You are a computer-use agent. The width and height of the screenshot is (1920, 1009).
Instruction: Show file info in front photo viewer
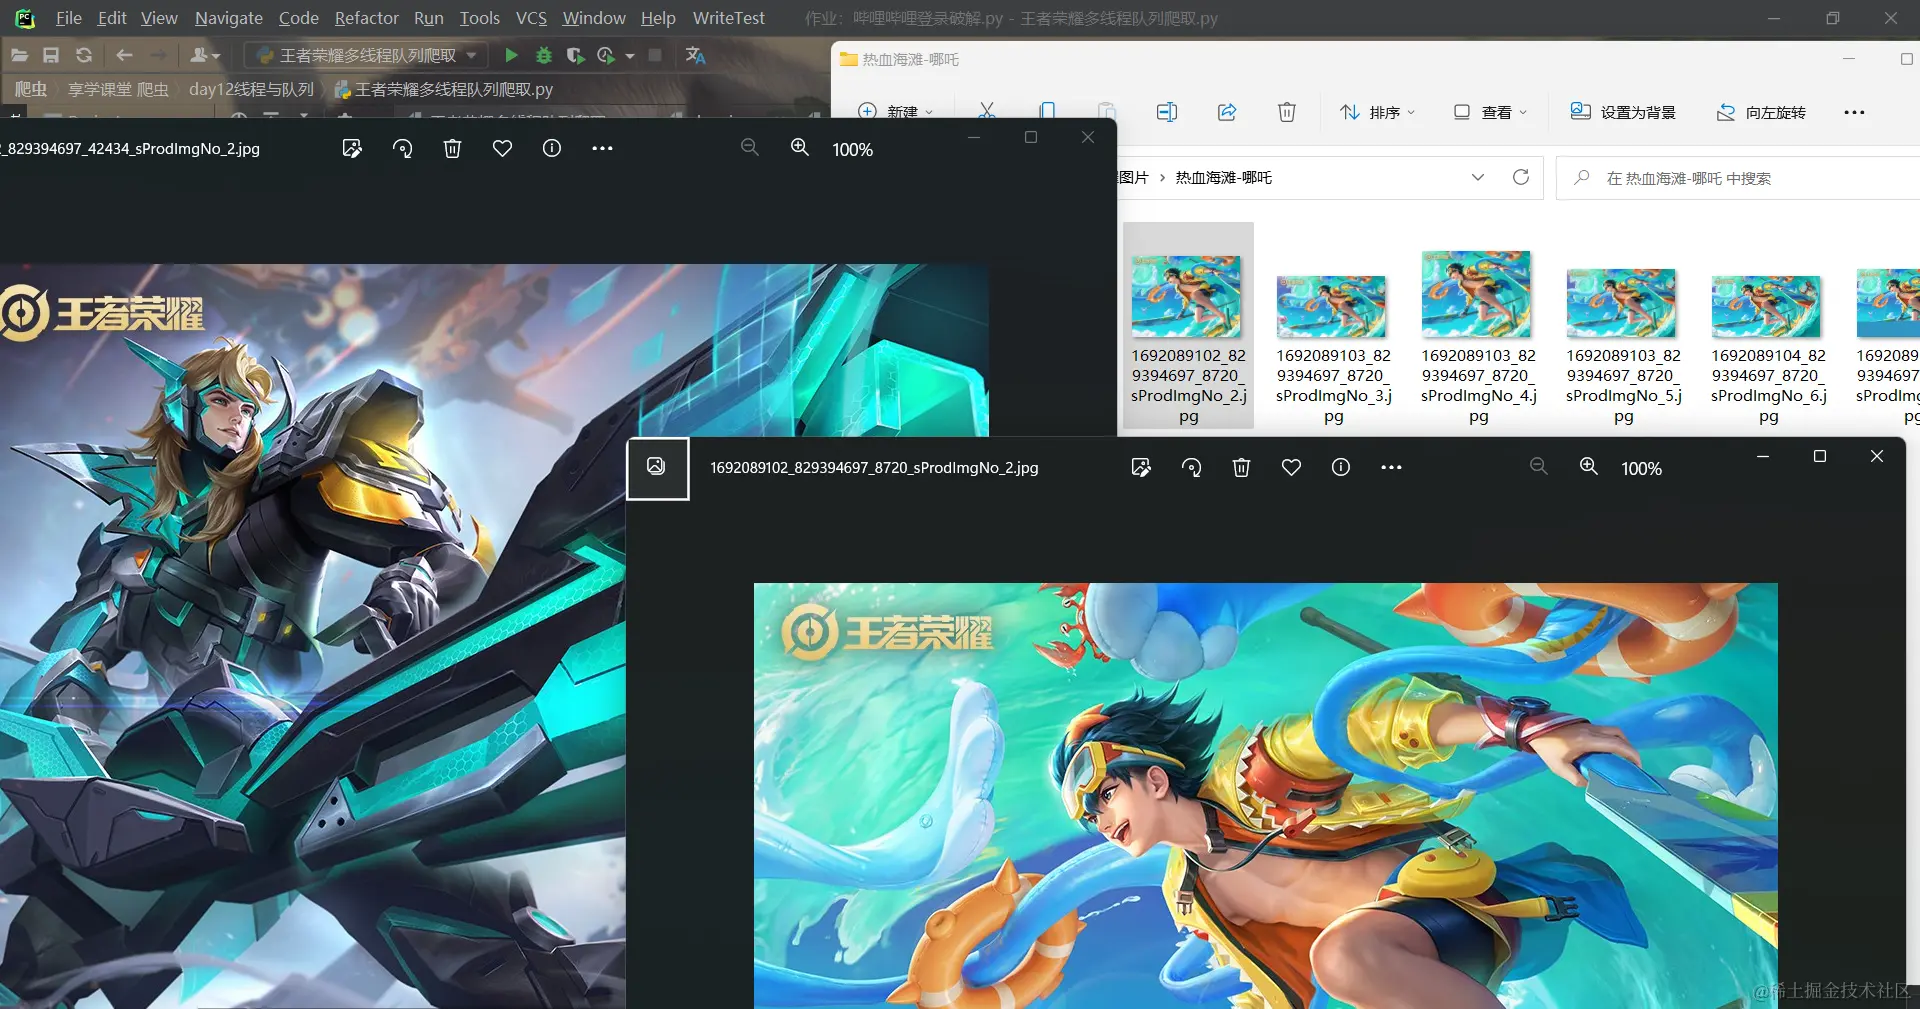1341,467
